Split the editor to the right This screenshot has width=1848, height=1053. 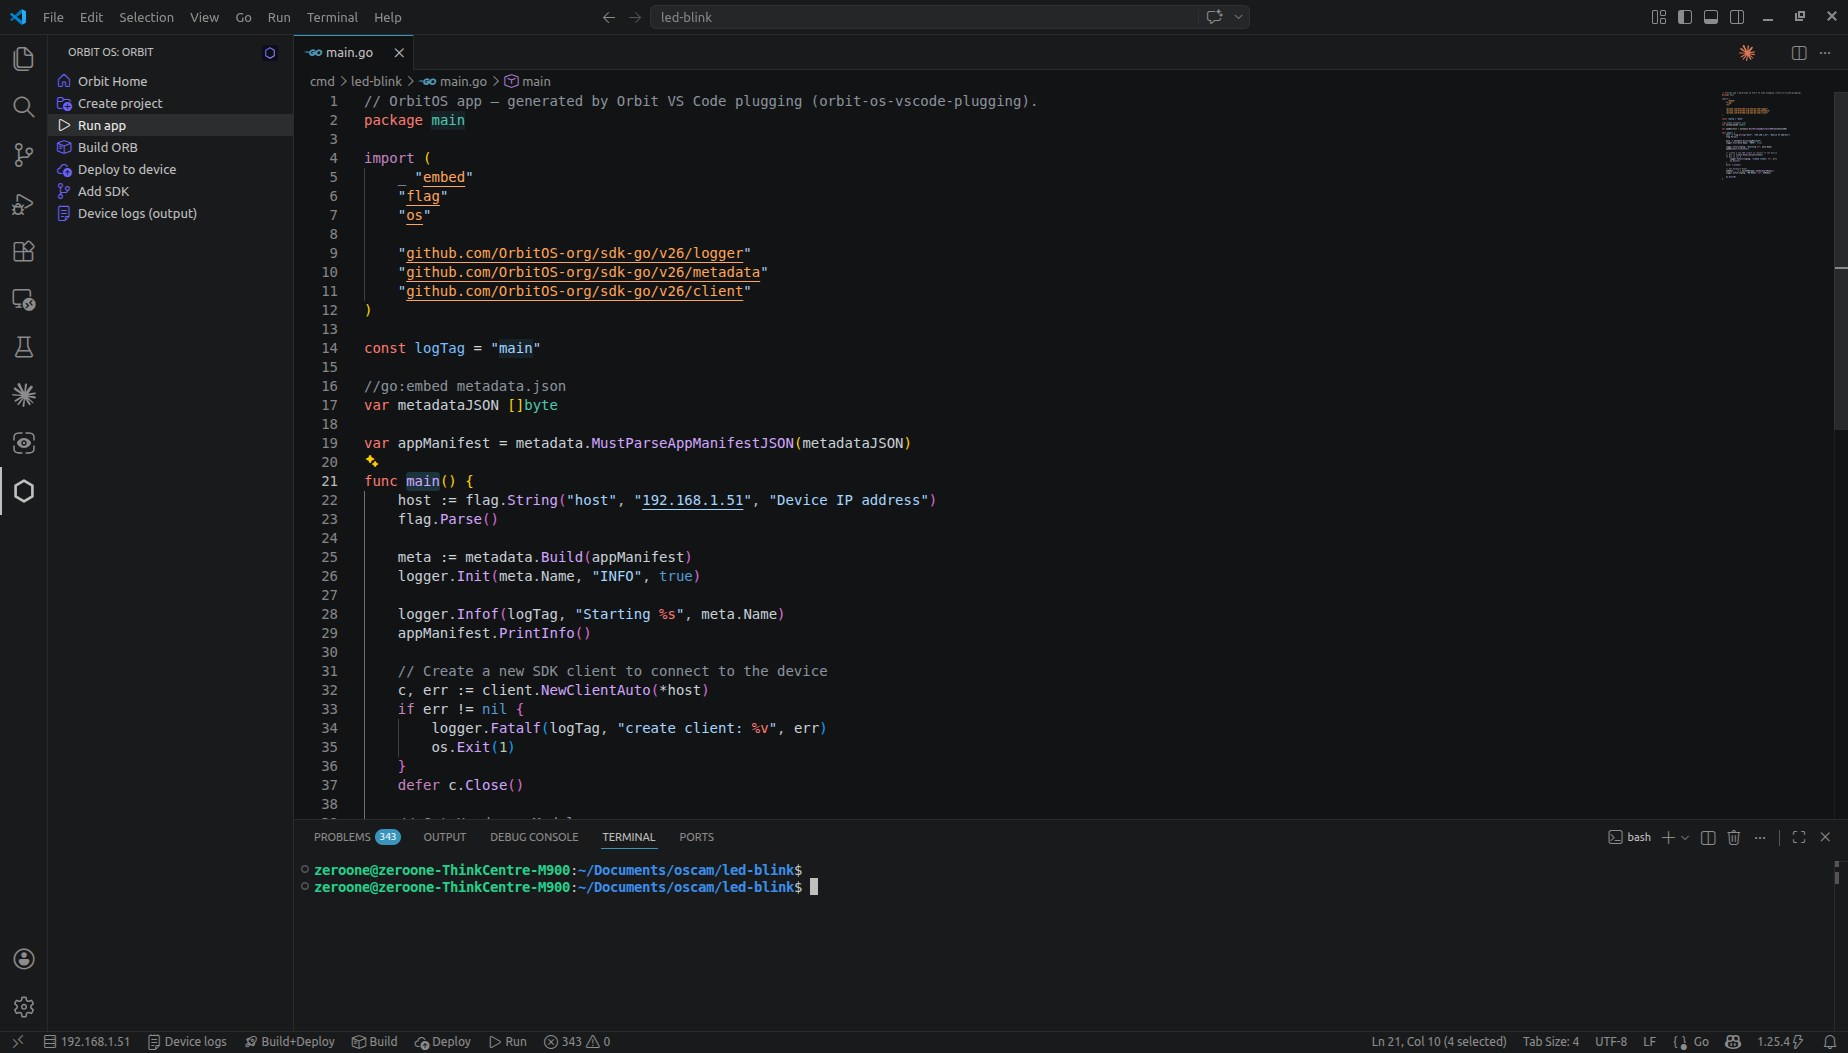(x=1799, y=53)
